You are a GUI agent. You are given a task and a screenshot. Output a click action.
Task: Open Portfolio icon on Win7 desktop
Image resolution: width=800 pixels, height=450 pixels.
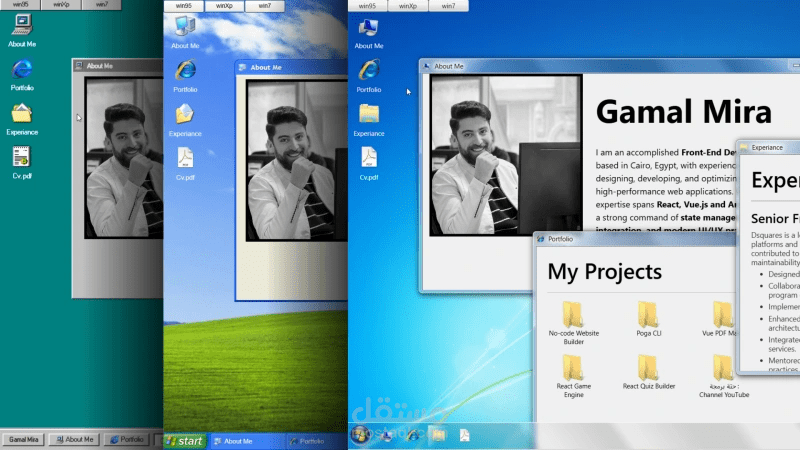[x=369, y=76]
